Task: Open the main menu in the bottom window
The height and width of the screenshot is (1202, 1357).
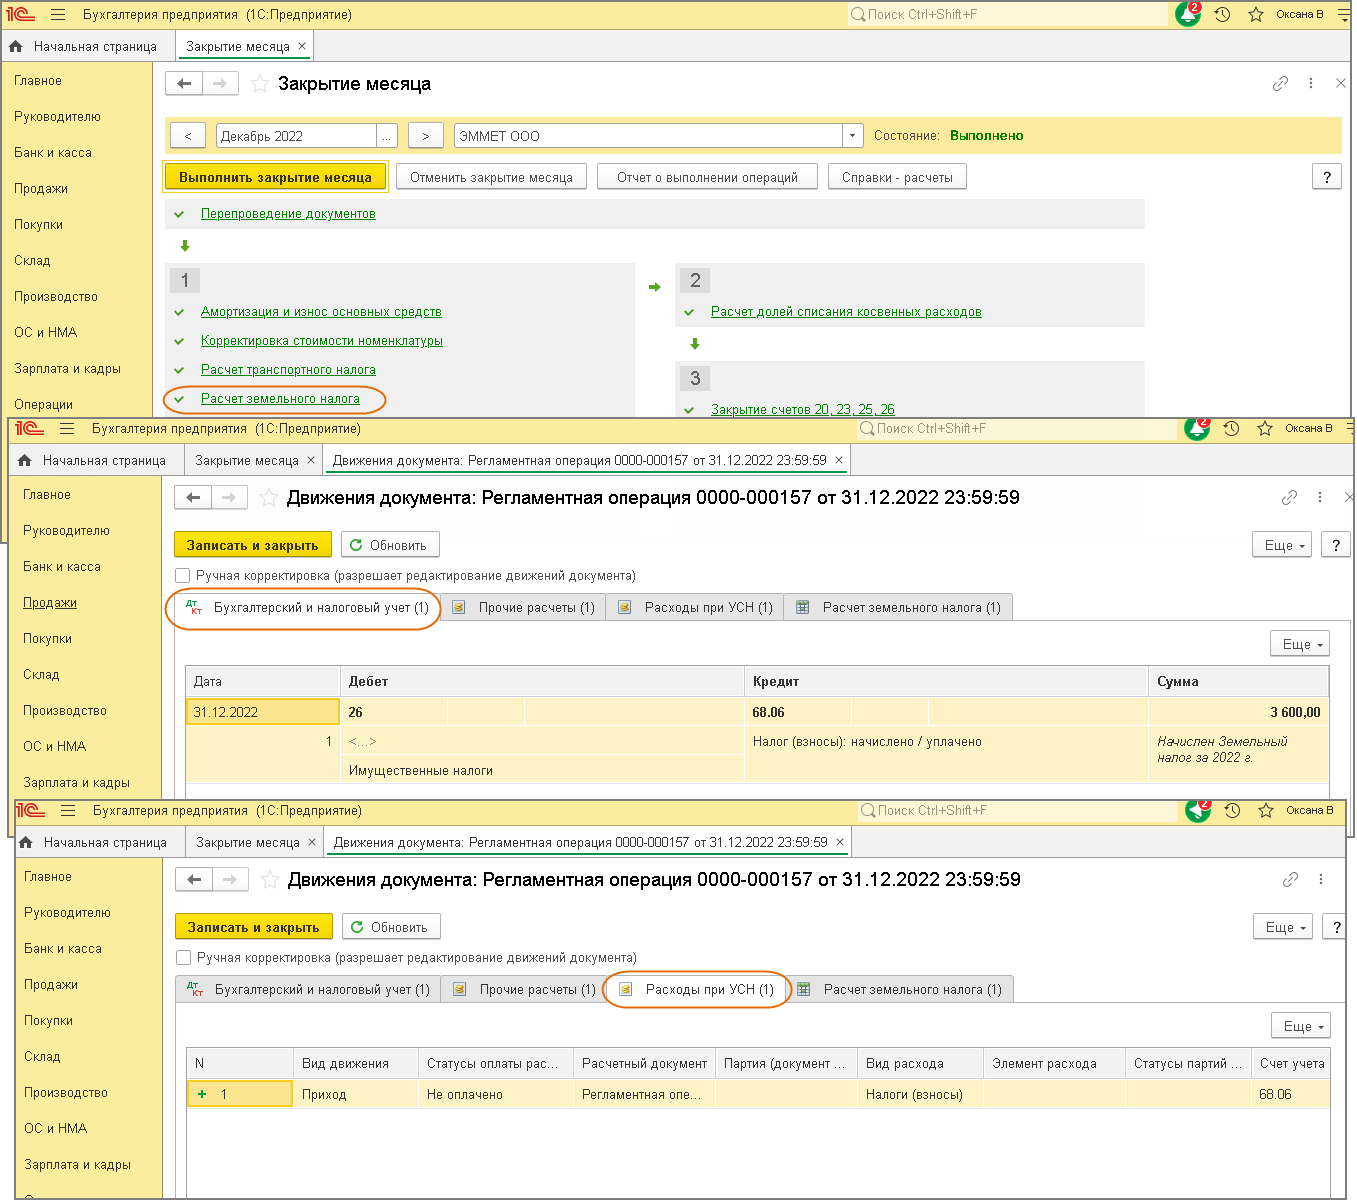Action: 68,811
